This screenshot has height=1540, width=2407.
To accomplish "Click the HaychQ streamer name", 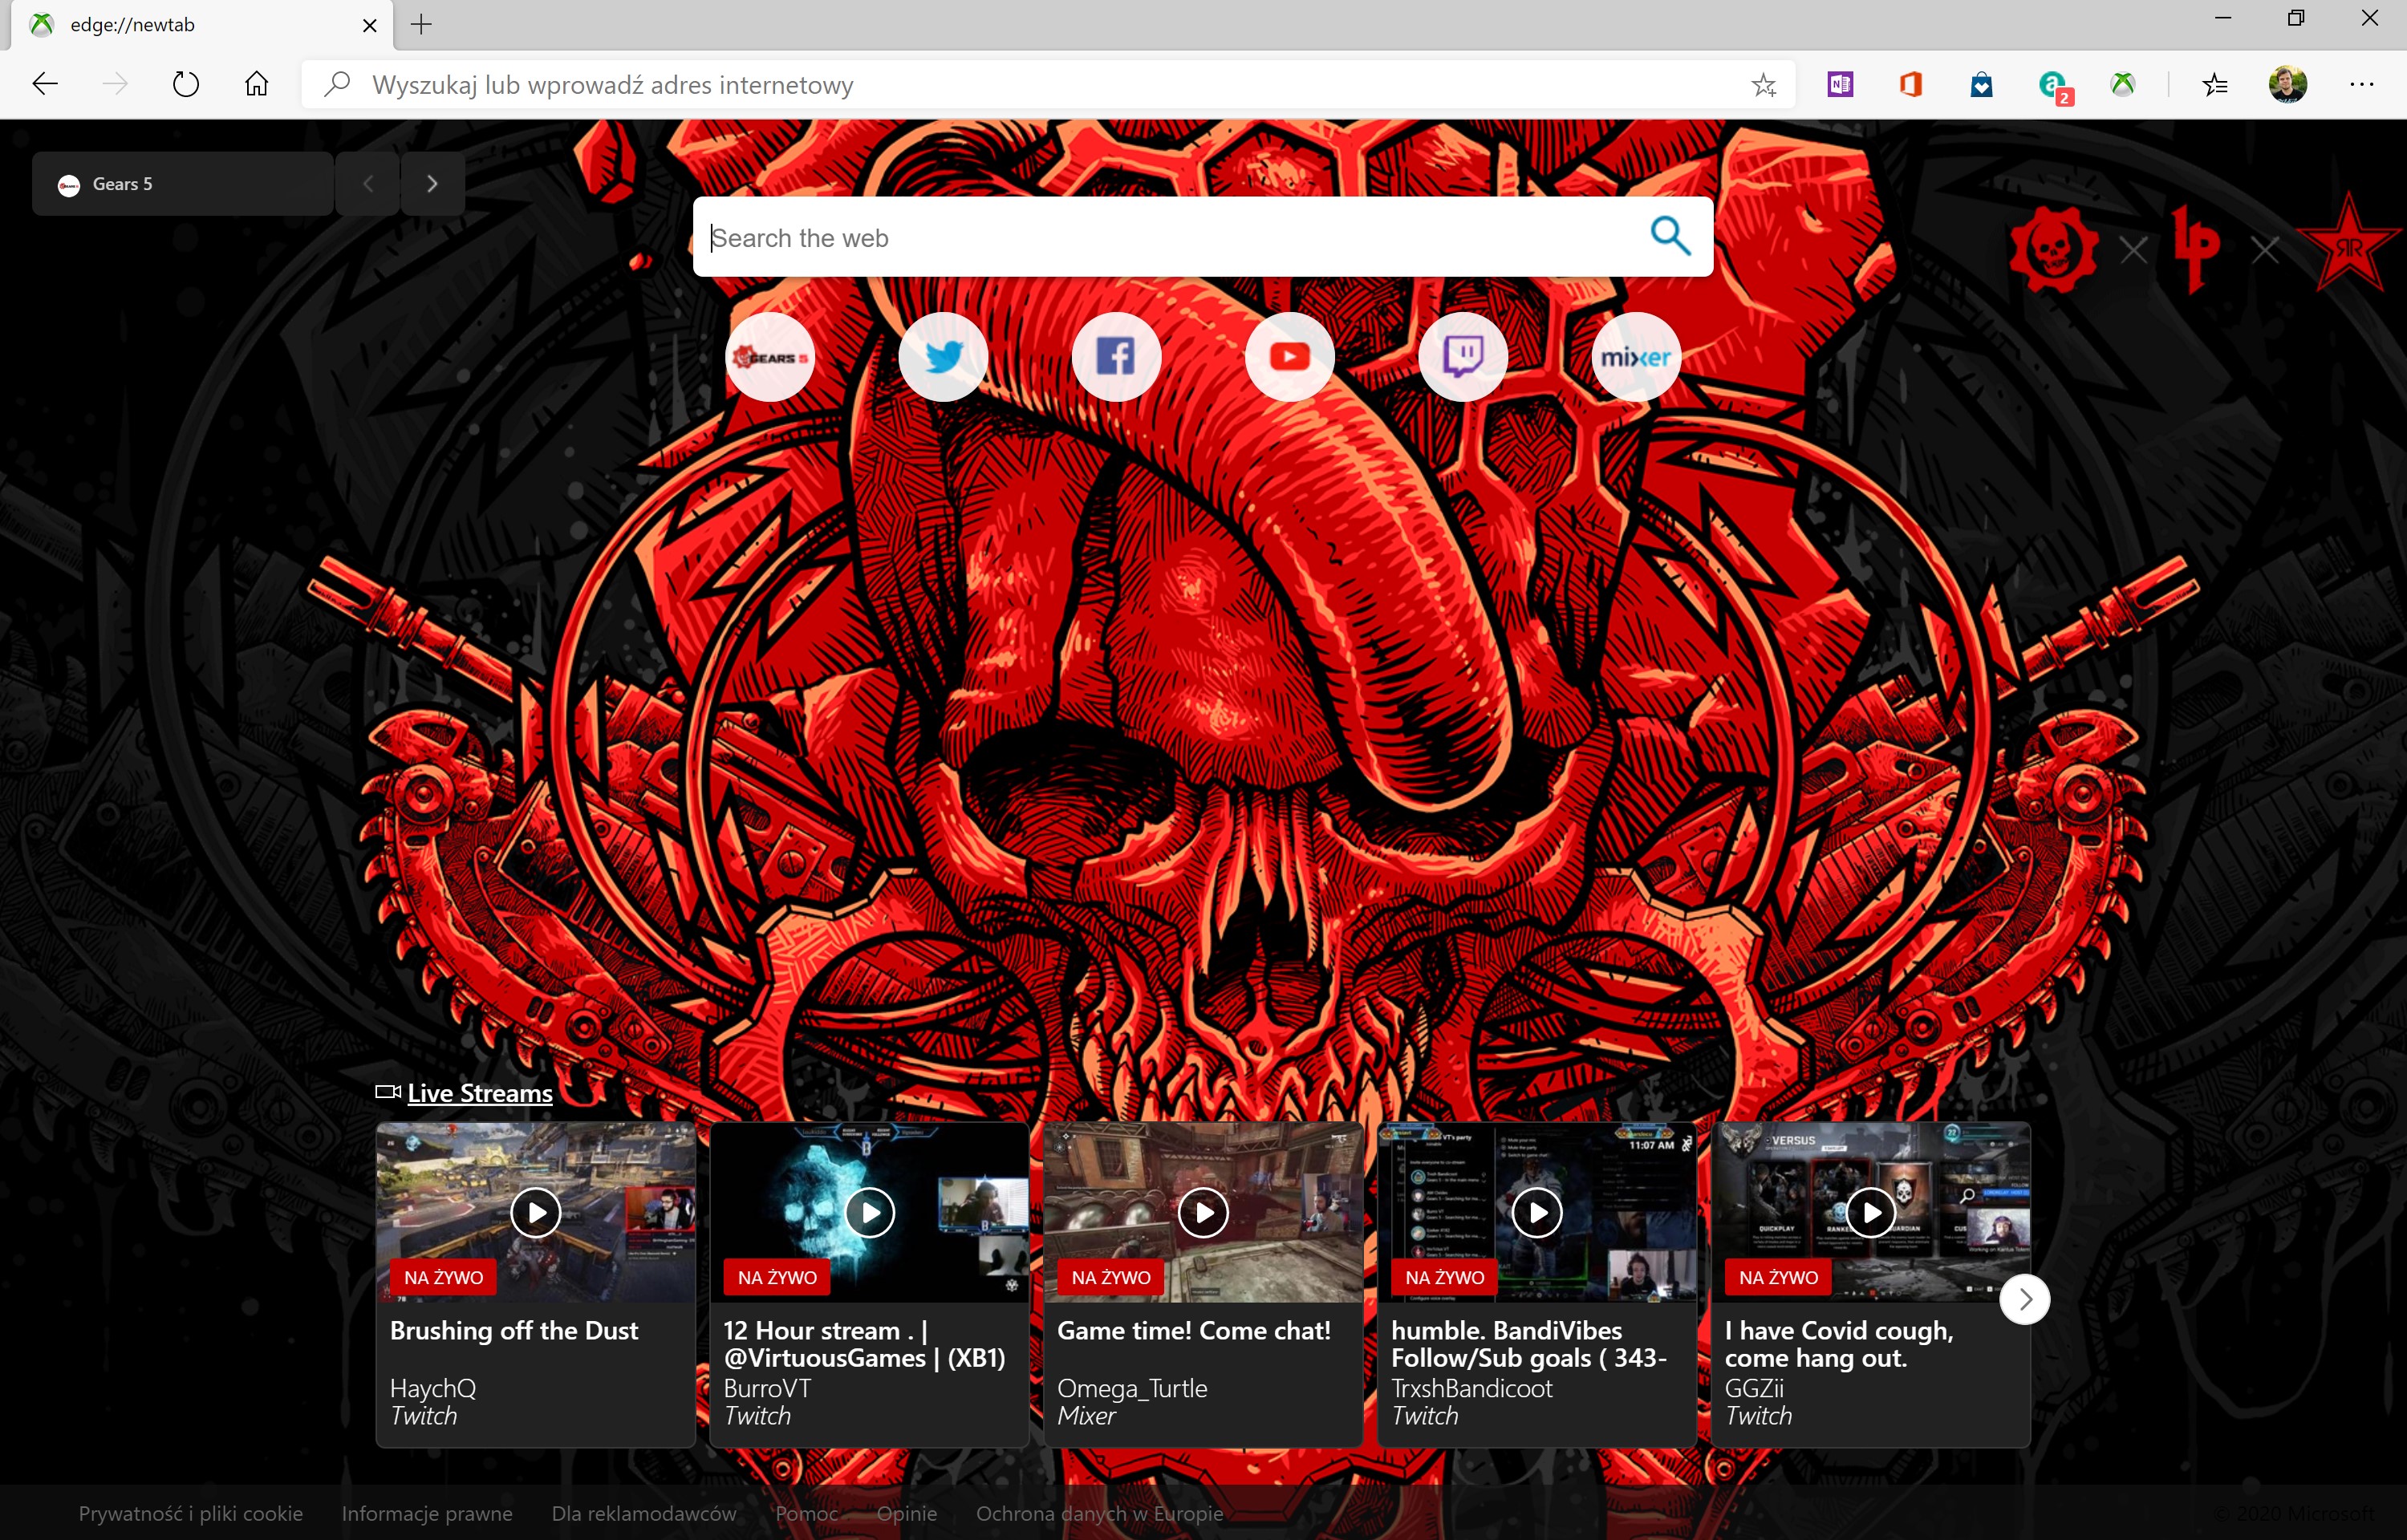I will click(433, 1388).
